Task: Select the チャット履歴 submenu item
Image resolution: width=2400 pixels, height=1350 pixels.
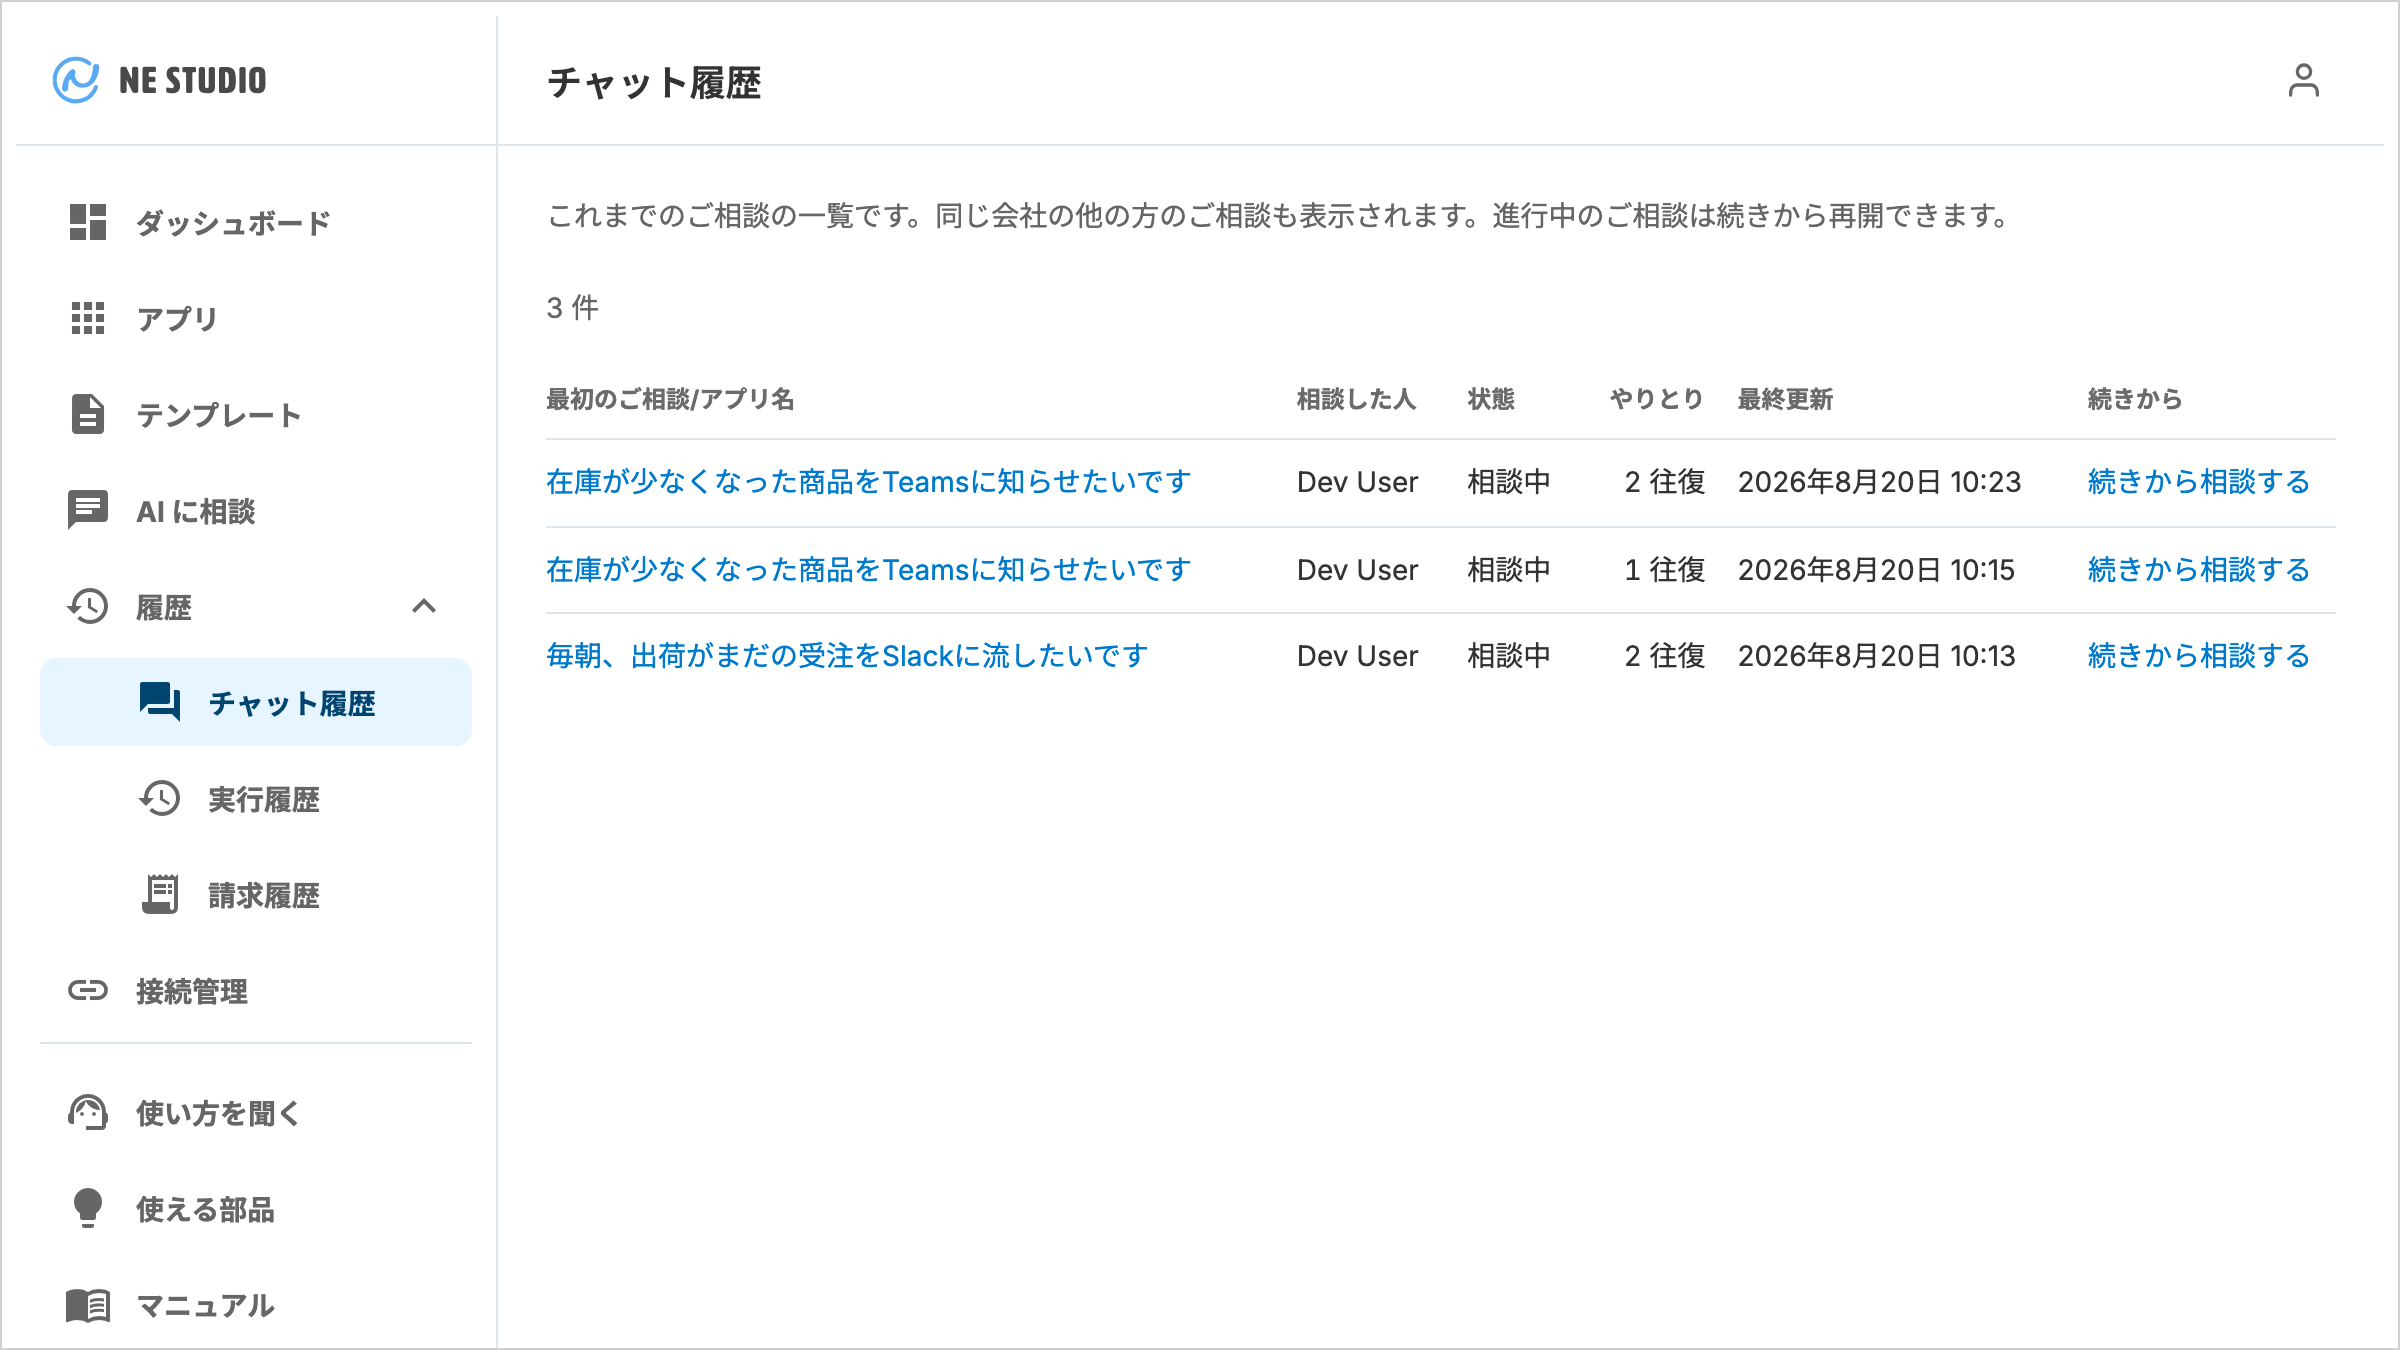Action: click(256, 702)
